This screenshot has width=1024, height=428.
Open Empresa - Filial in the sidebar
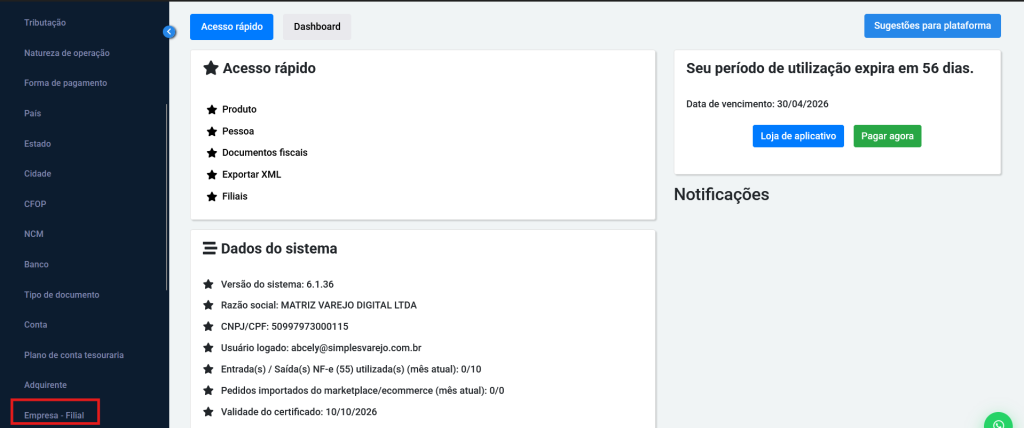pos(55,414)
